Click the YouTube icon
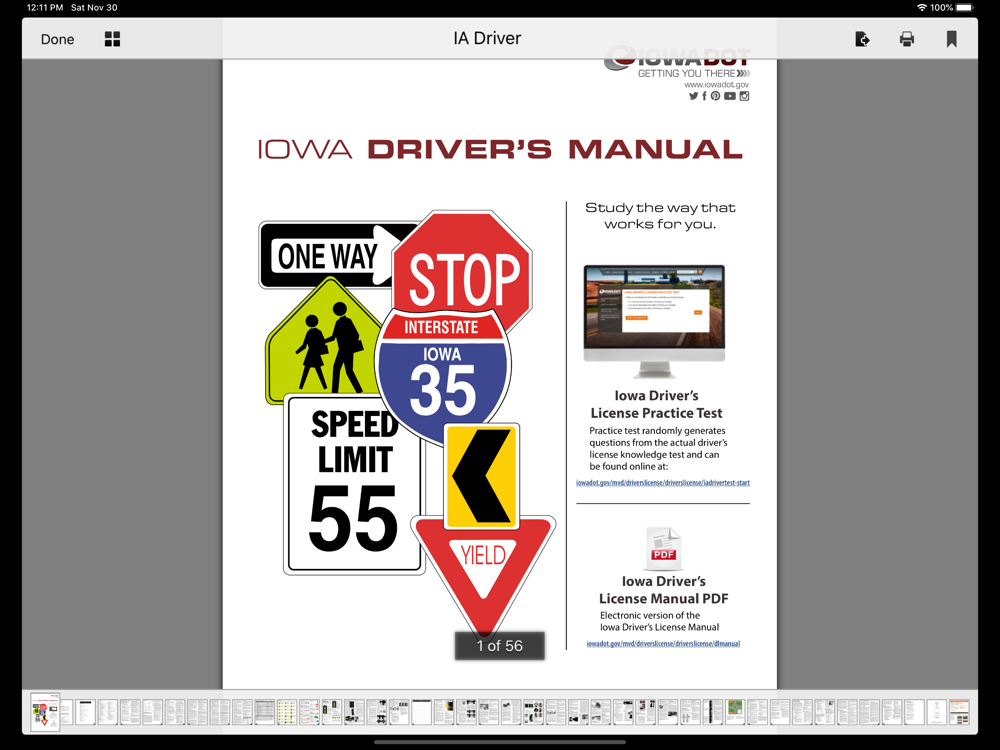Image resolution: width=1000 pixels, height=750 pixels. 730,96
